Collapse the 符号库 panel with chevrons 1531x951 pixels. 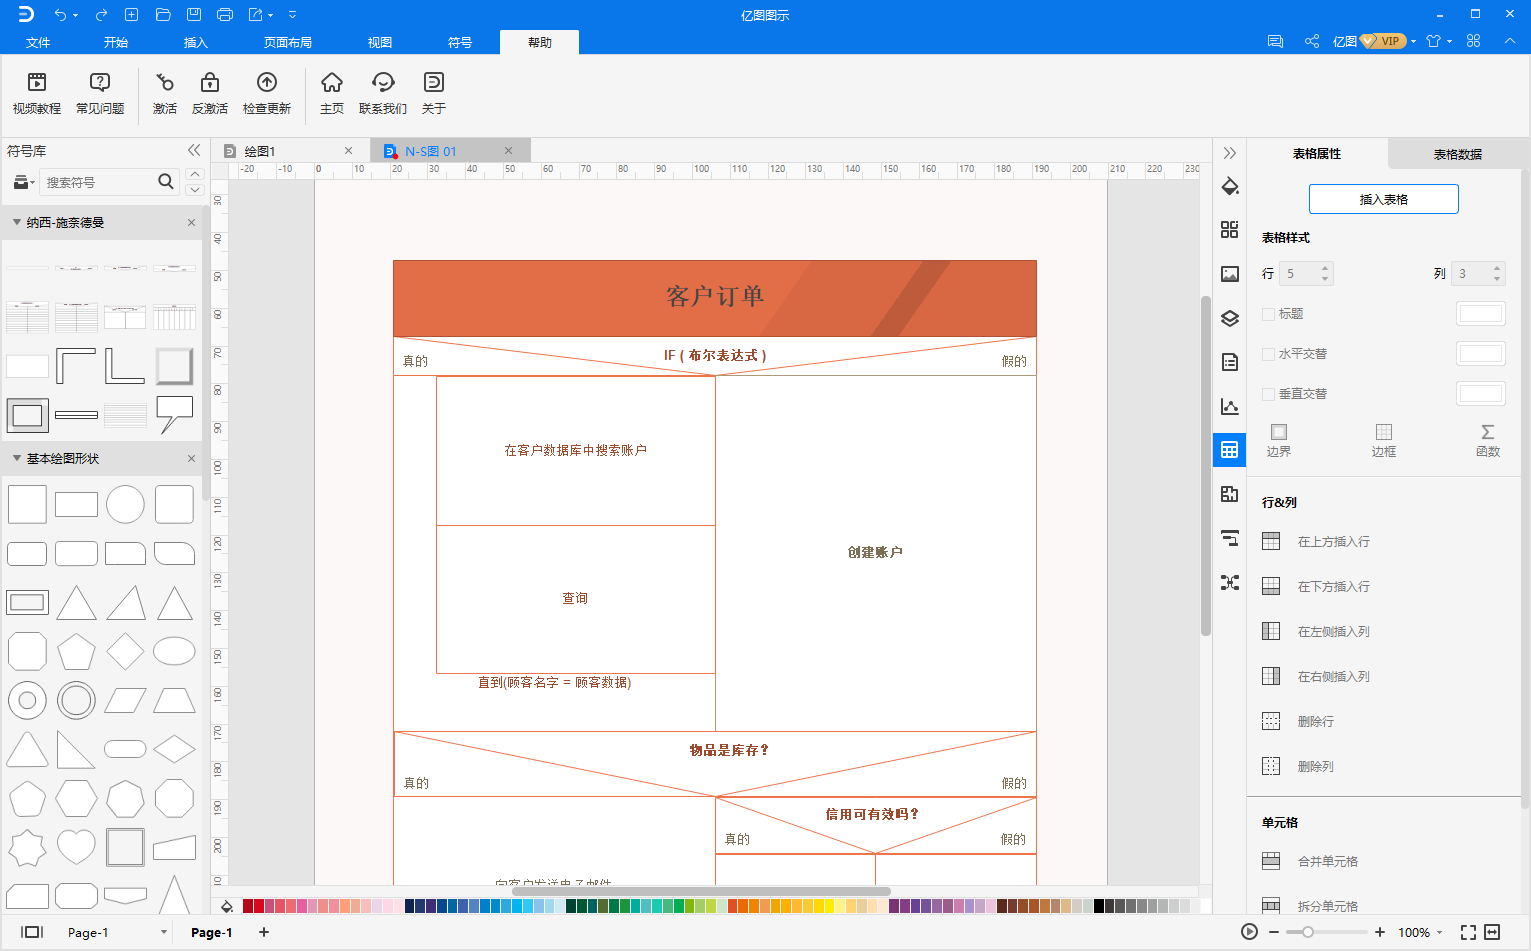(x=194, y=151)
